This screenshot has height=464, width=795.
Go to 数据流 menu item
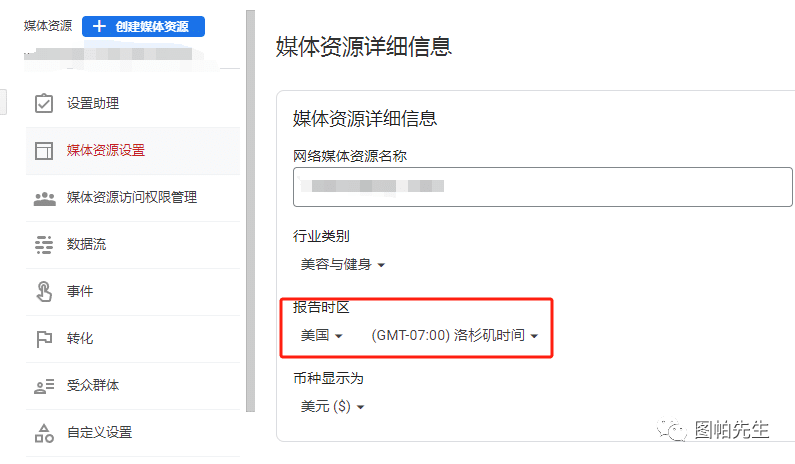pos(87,244)
